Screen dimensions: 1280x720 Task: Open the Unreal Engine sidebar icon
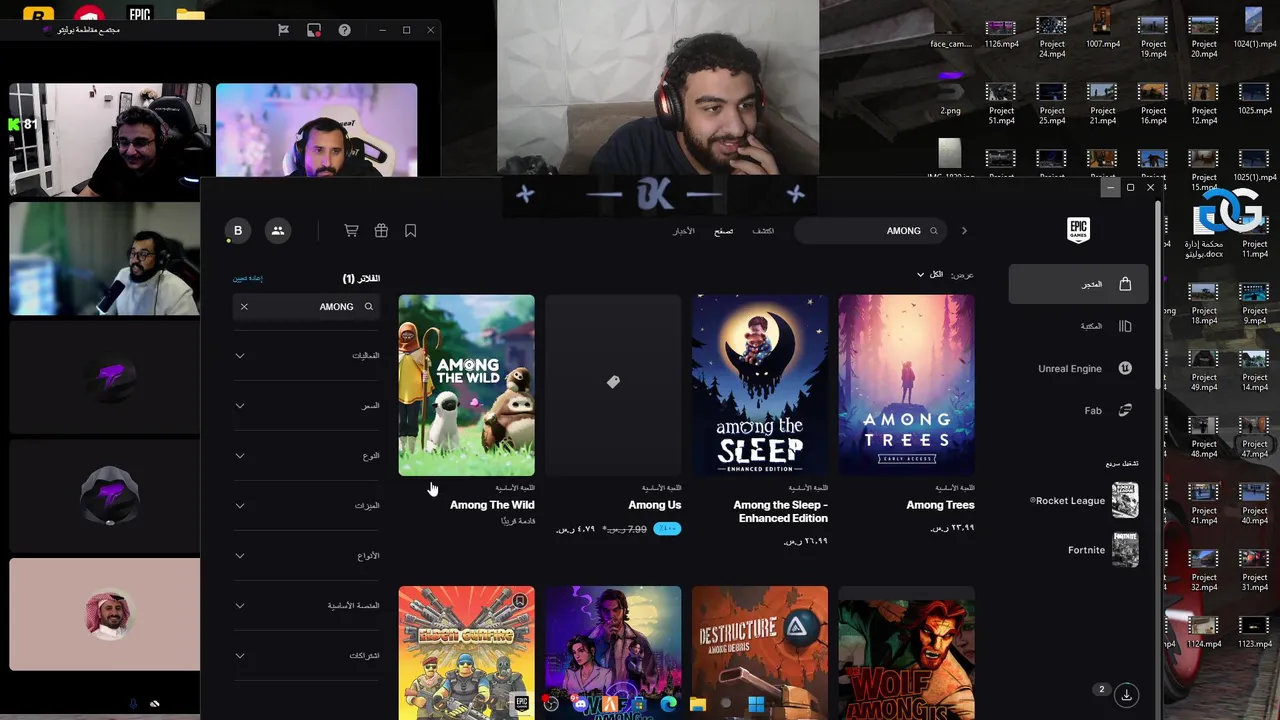click(x=1125, y=368)
